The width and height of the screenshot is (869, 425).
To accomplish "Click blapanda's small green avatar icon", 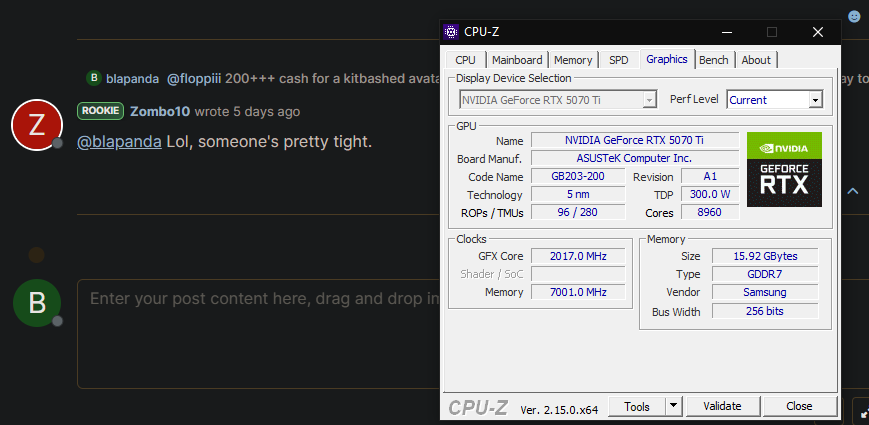I will point(94,78).
